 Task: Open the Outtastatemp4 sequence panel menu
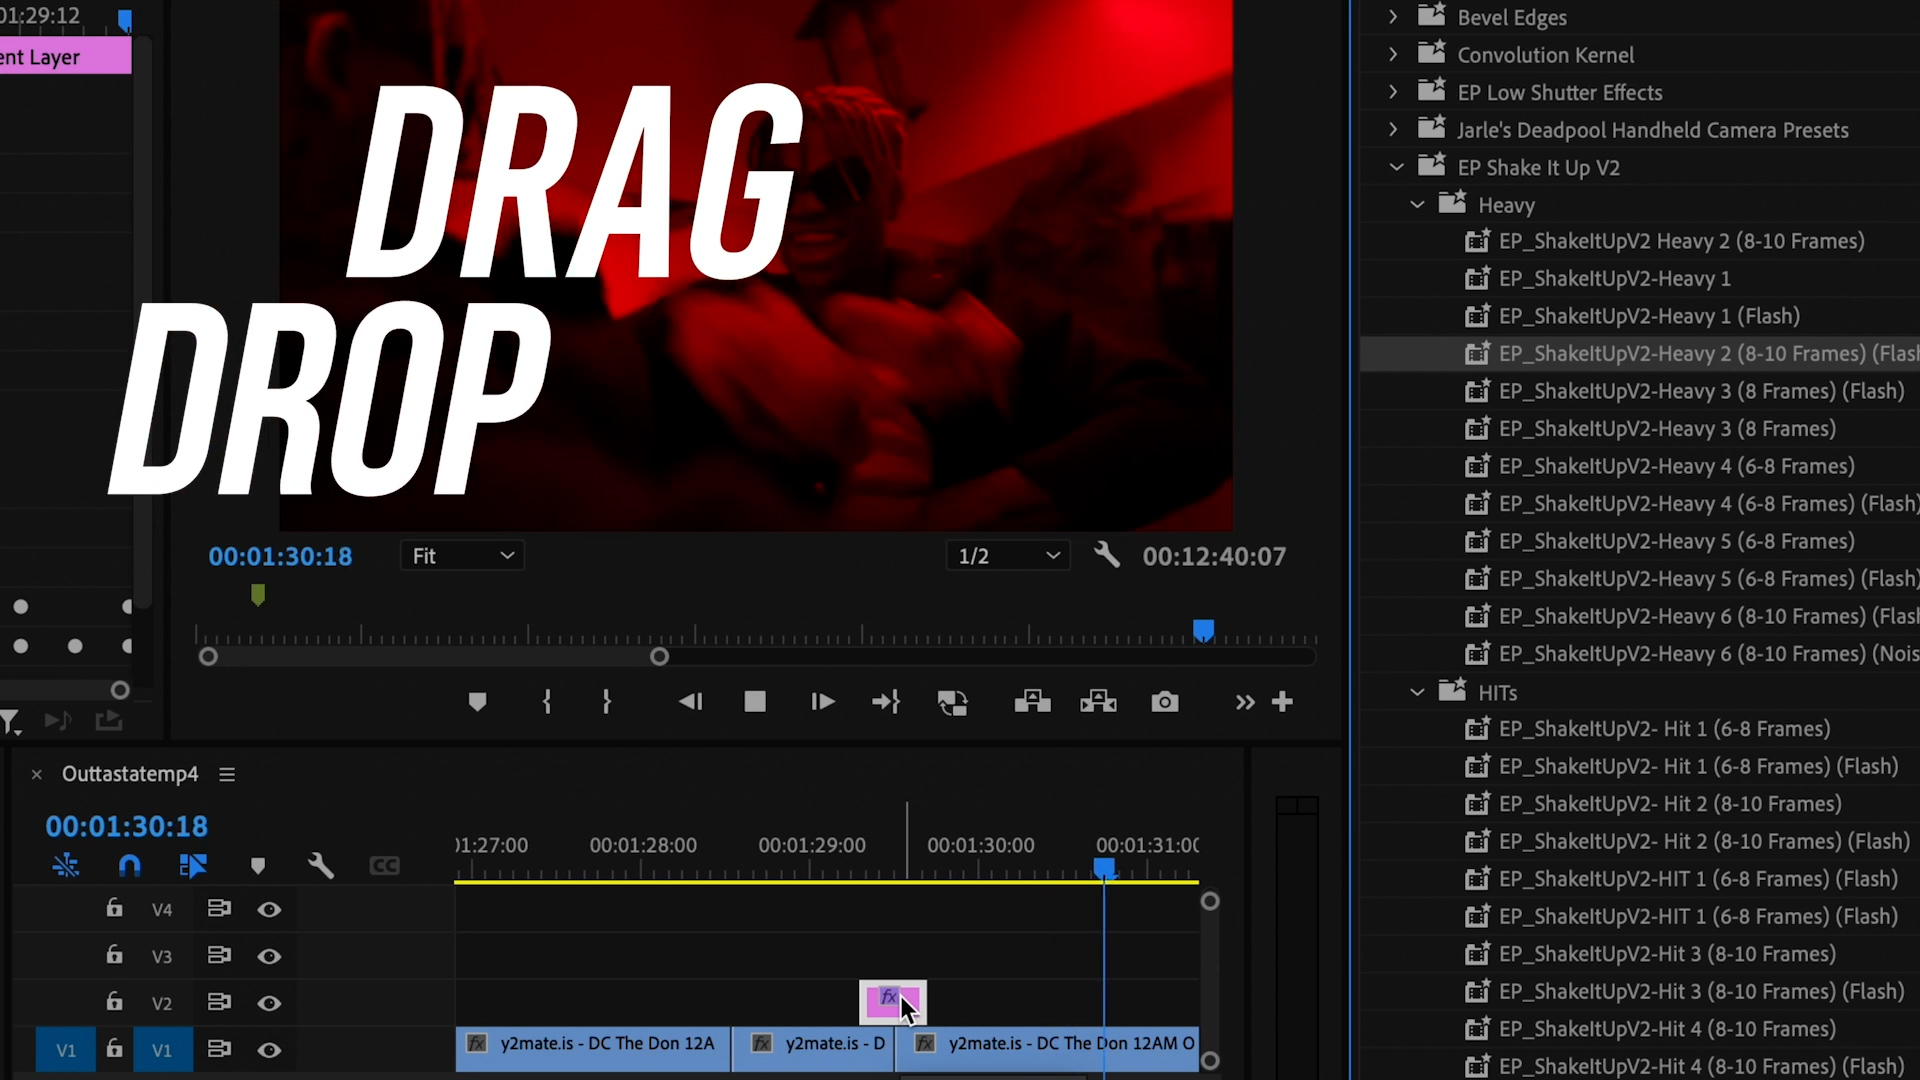coord(227,775)
